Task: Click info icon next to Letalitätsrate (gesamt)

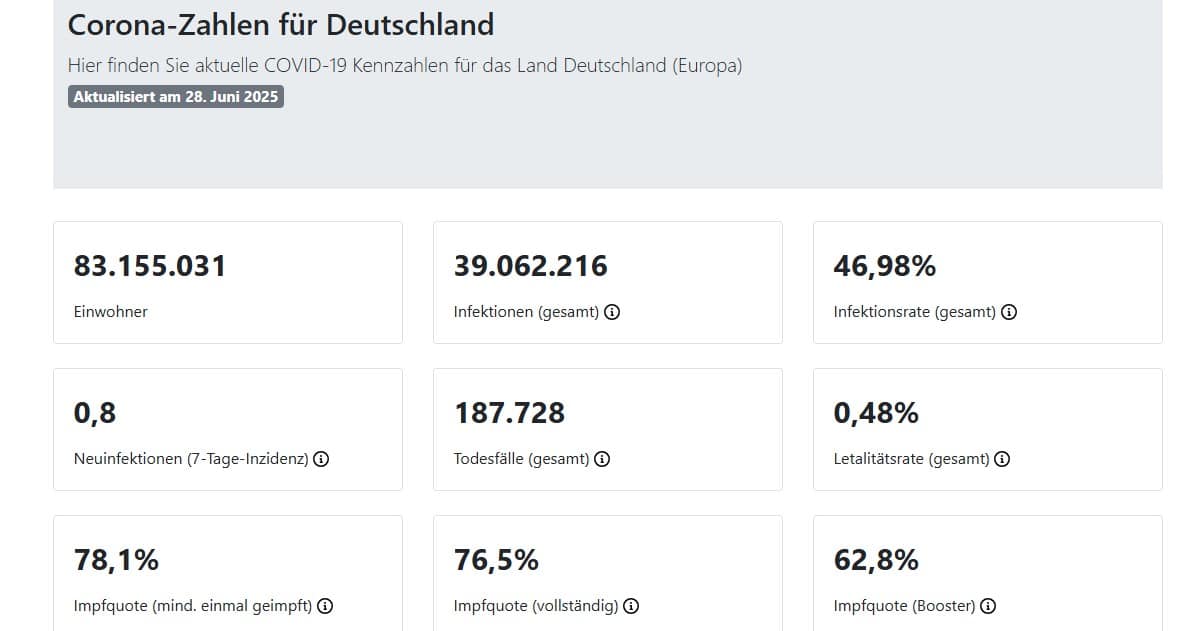Action: coord(1002,459)
